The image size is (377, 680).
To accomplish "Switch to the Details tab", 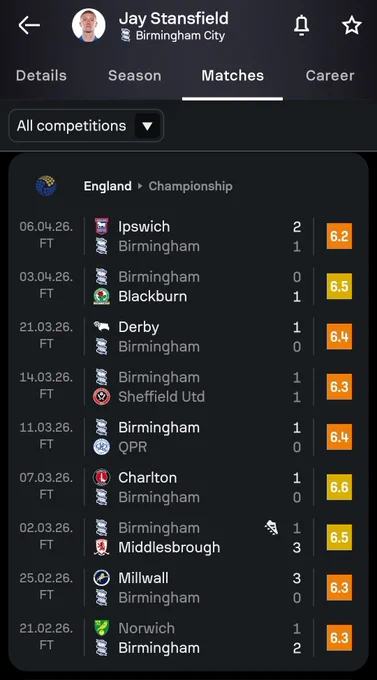I will tap(41, 75).
